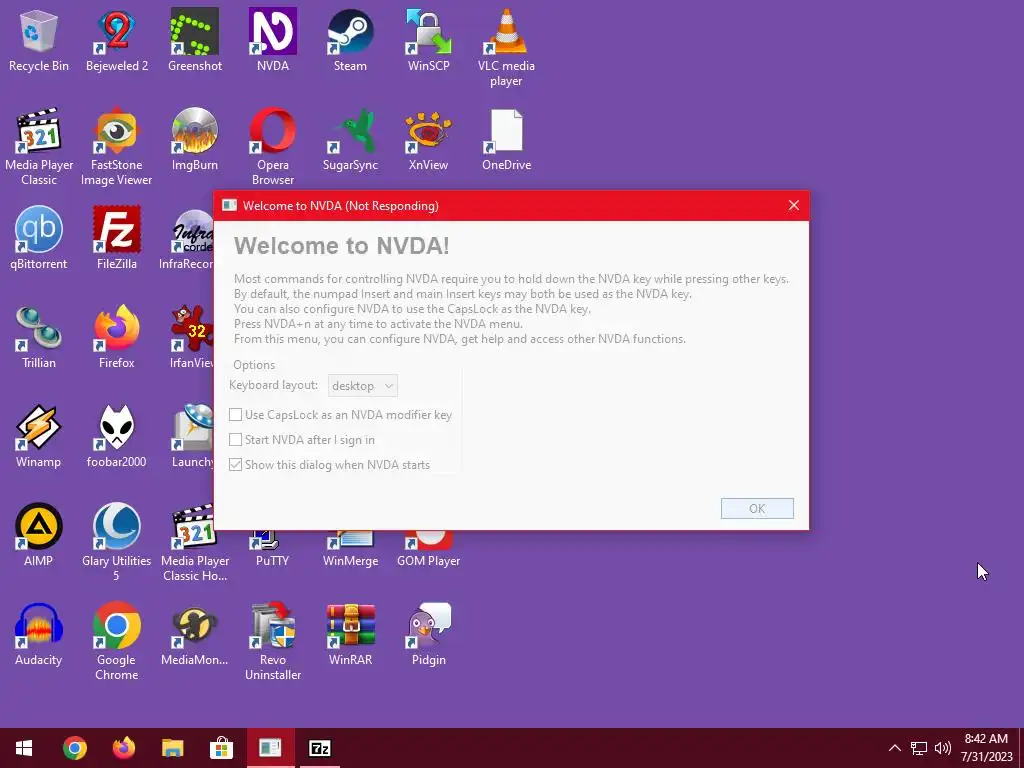
Task: Open the network tray icon
Action: coord(919,748)
